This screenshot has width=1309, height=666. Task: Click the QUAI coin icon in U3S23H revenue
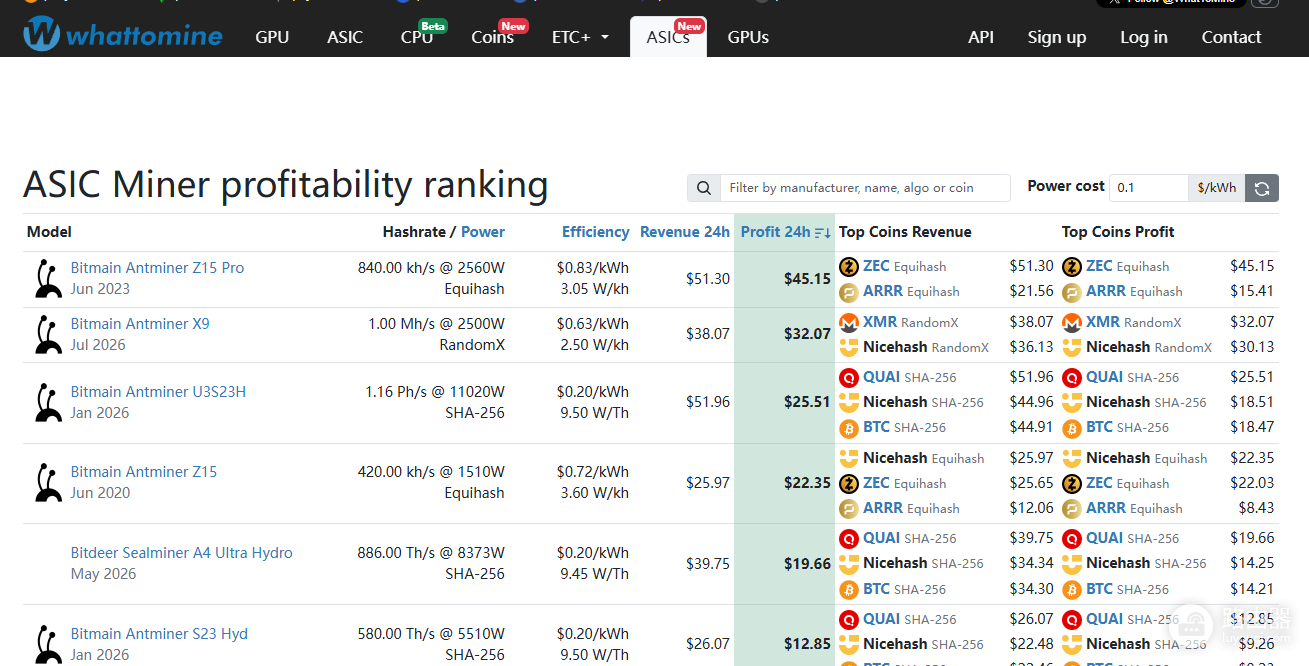[x=849, y=378]
